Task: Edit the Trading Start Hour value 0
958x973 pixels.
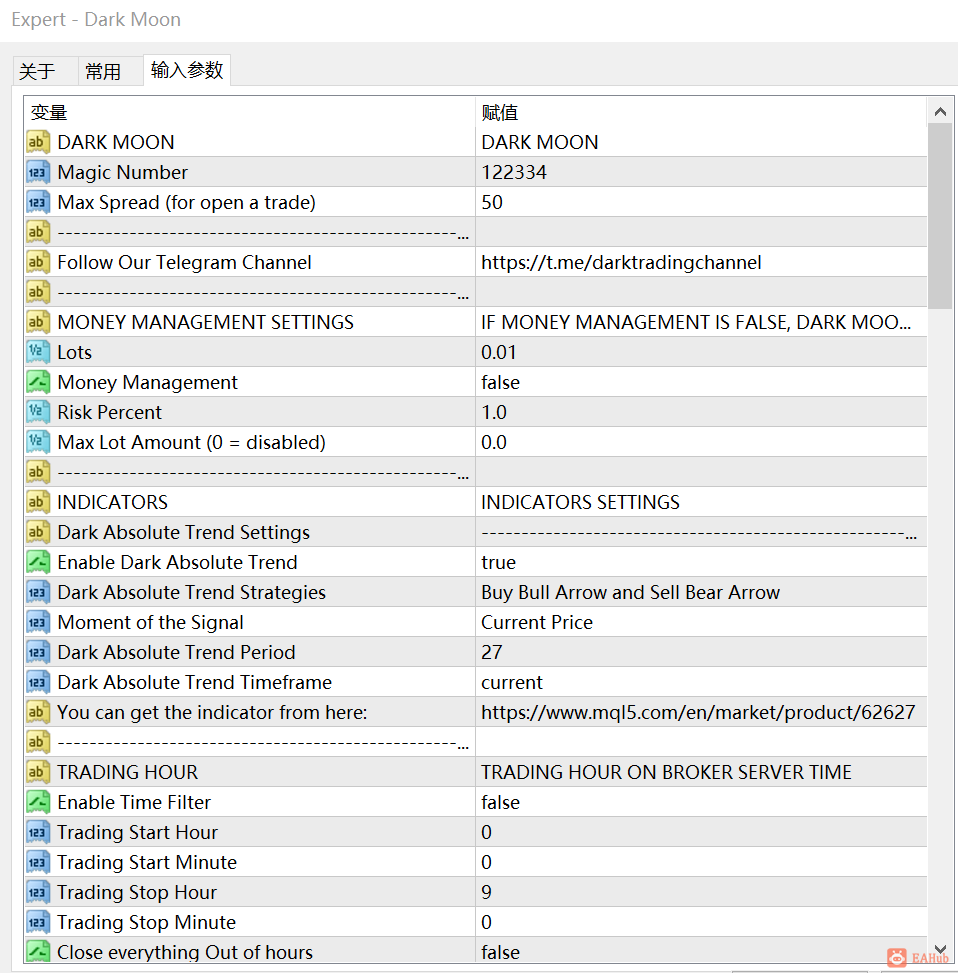Action: pyautogui.click(x=701, y=832)
